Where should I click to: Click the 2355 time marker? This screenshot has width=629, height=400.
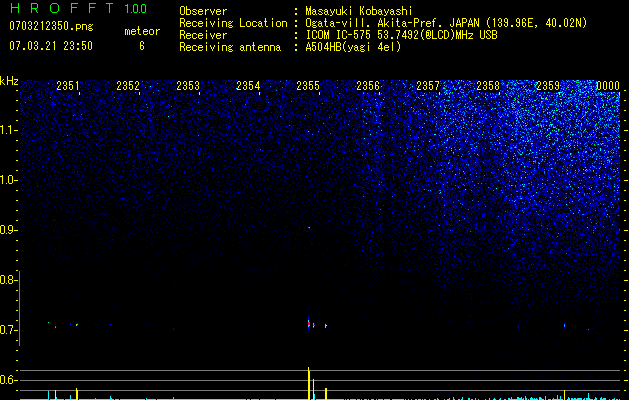pyautogui.click(x=308, y=86)
